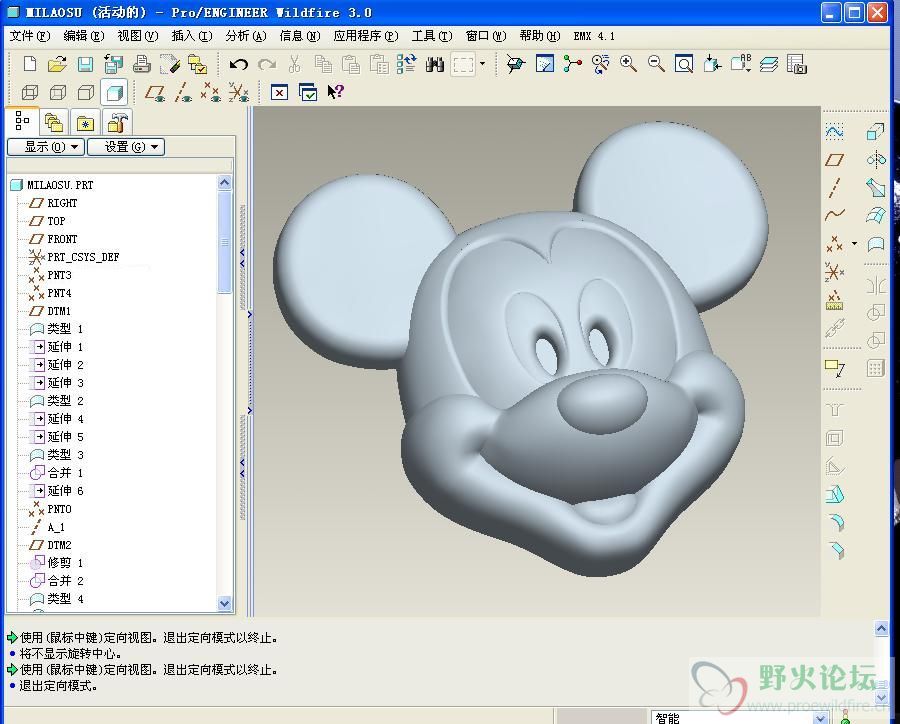Screen dimensions: 900x724
Task: Select feature 合并 1 in the model tree
Action: point(65,473)
